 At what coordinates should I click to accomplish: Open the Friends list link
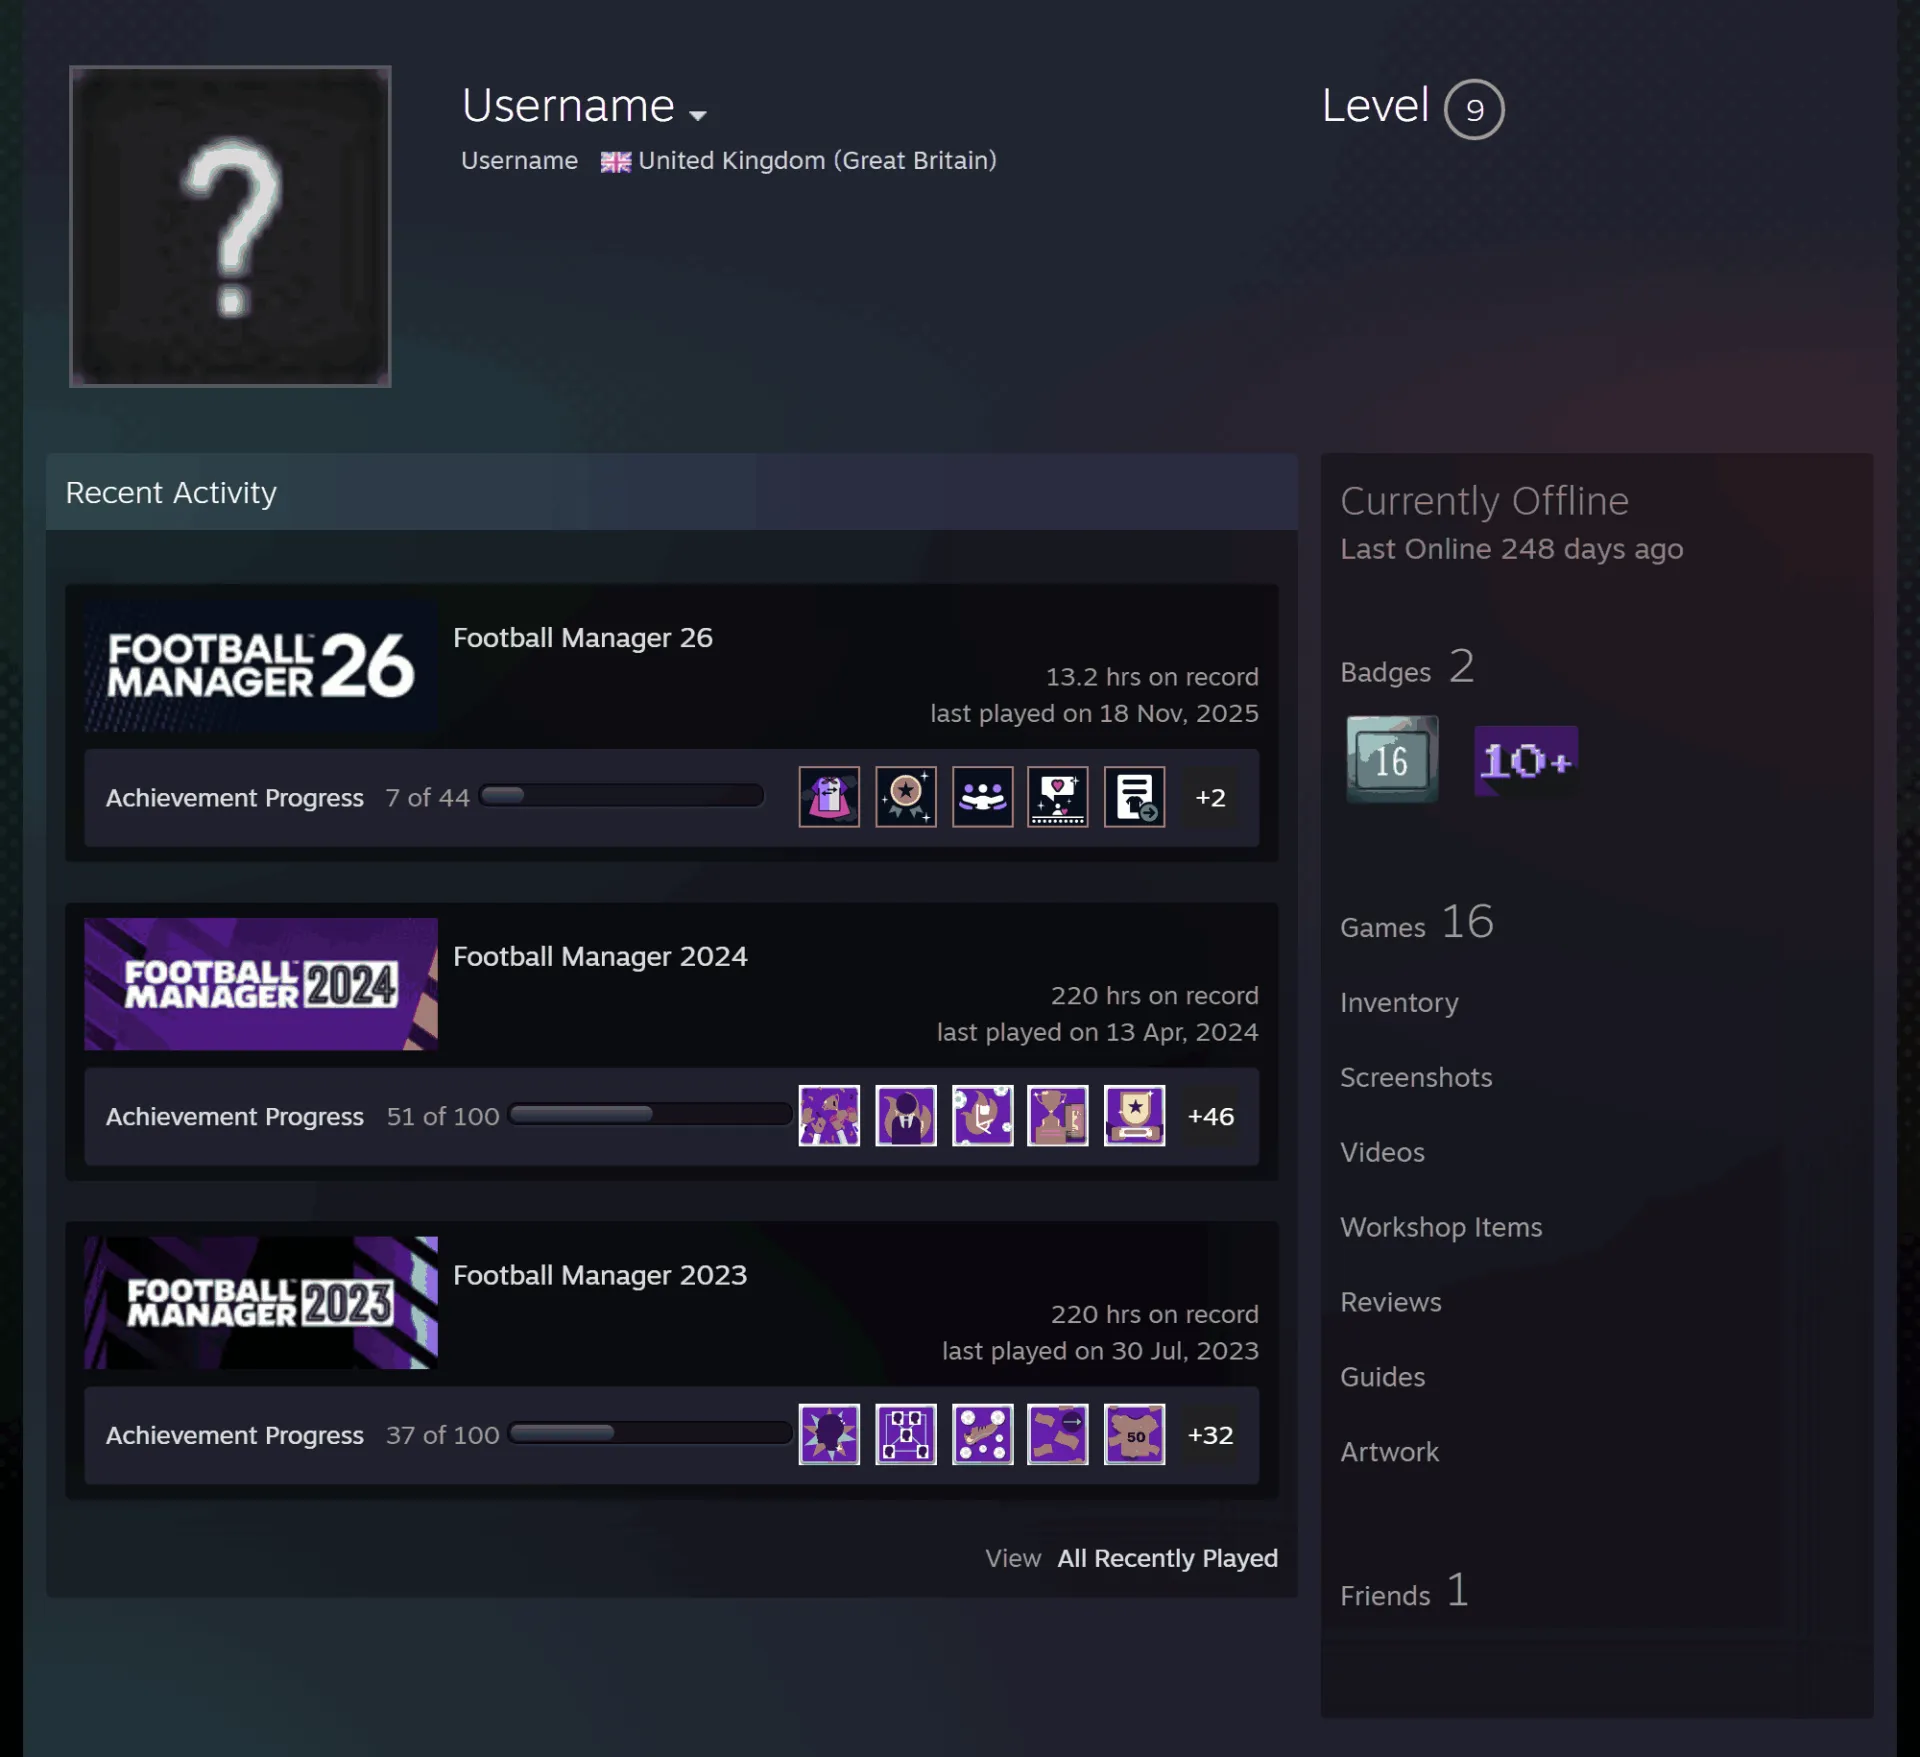point(1404,1590)
